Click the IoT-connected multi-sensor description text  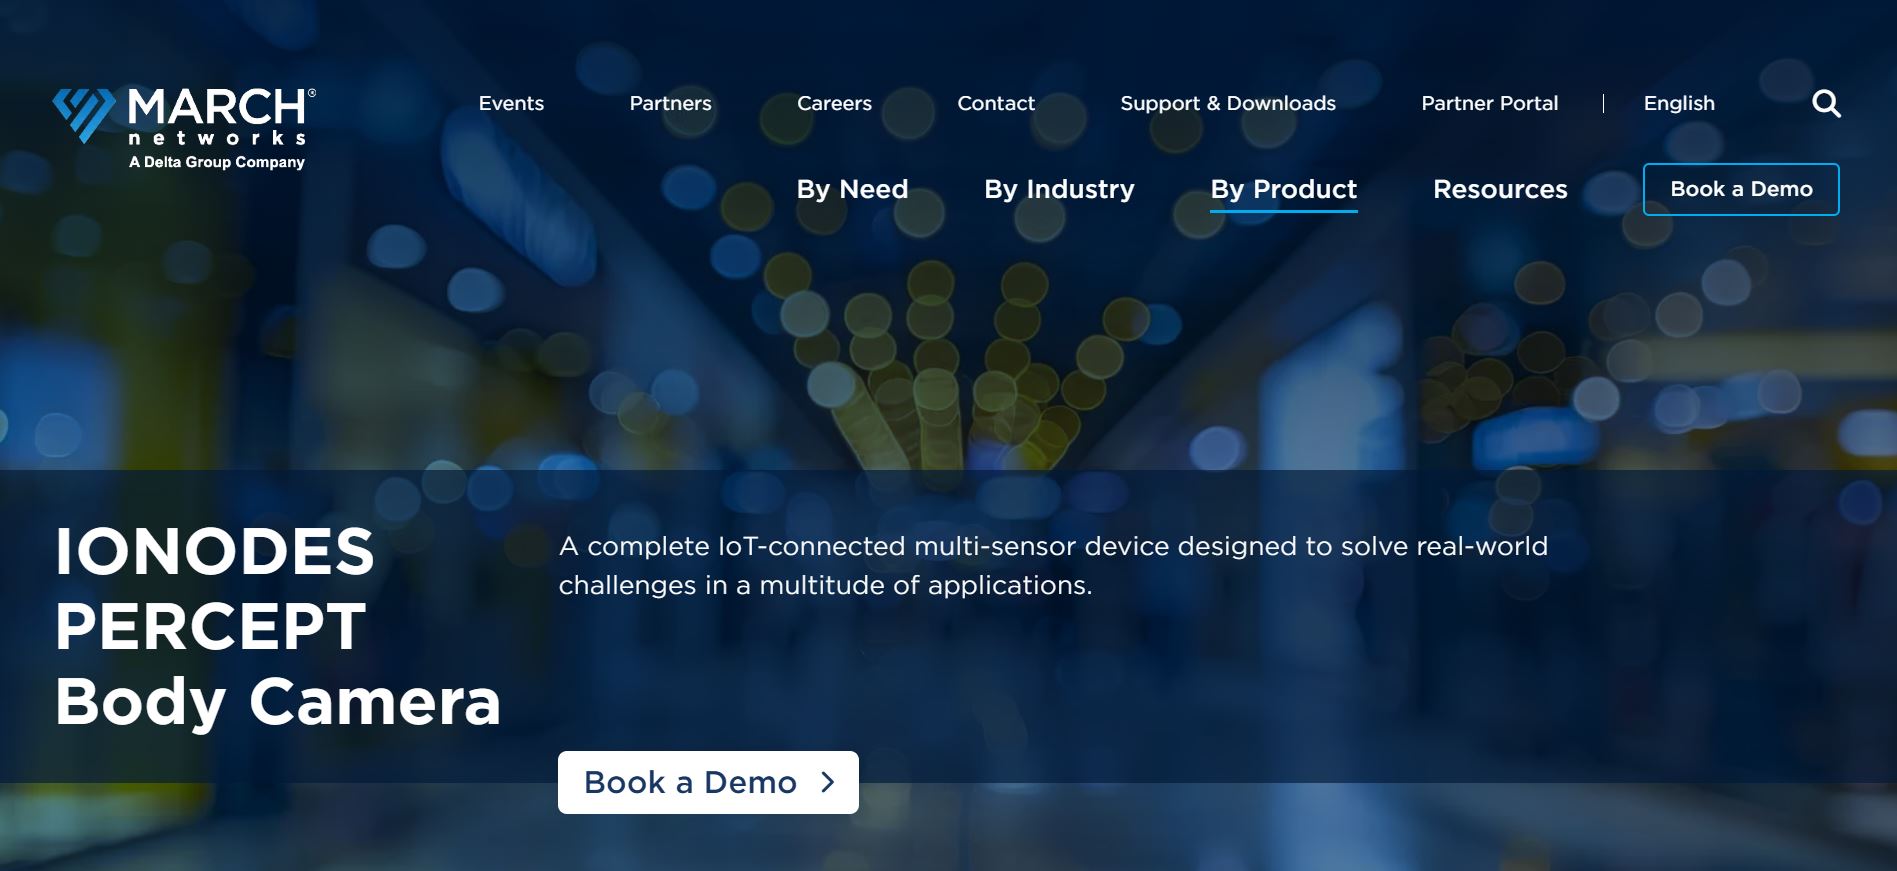pos(1052,565)
